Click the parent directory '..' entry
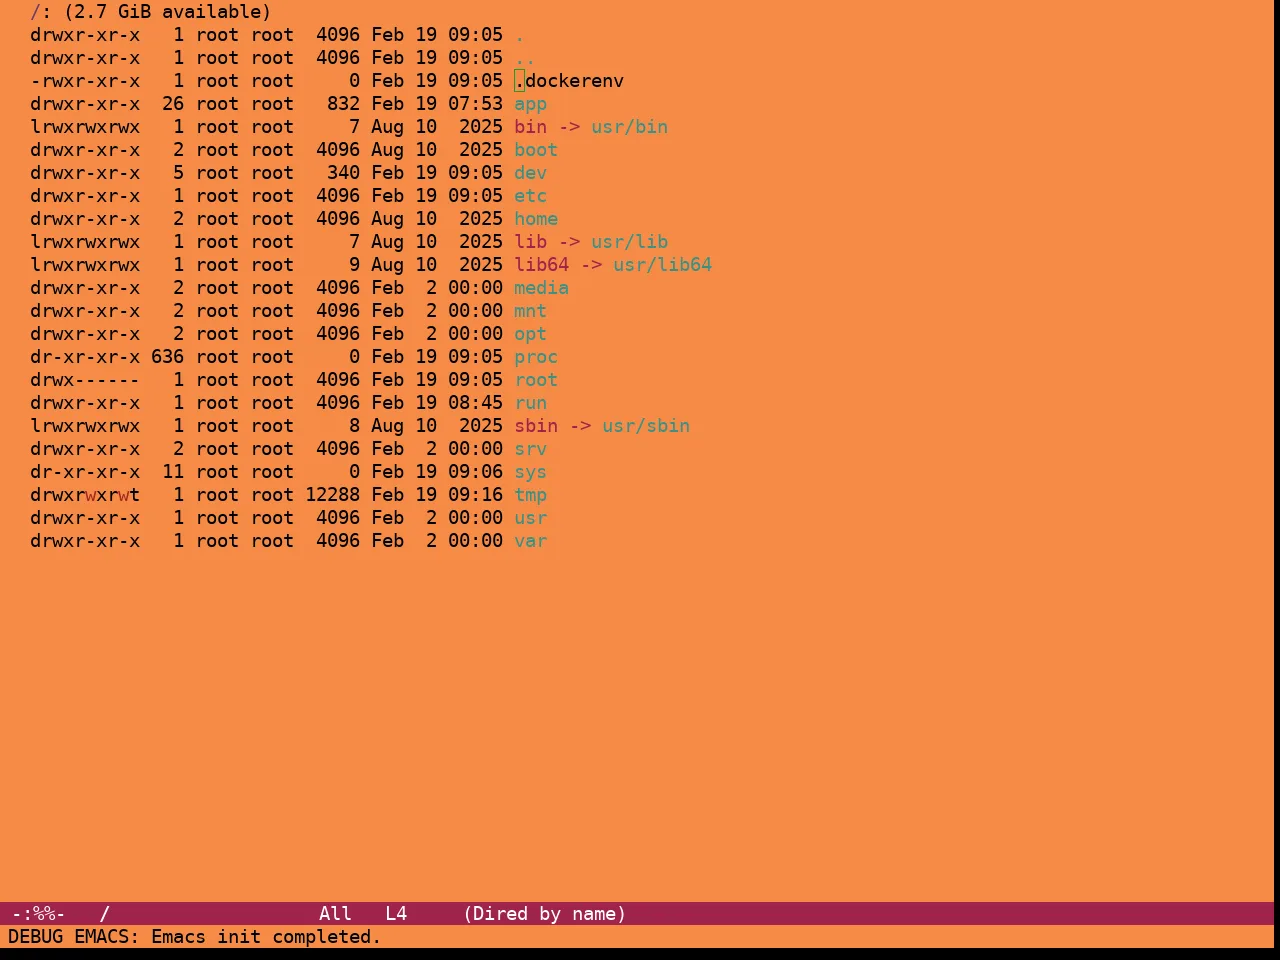Viewport: 1280px width, 960px height. 525,58
